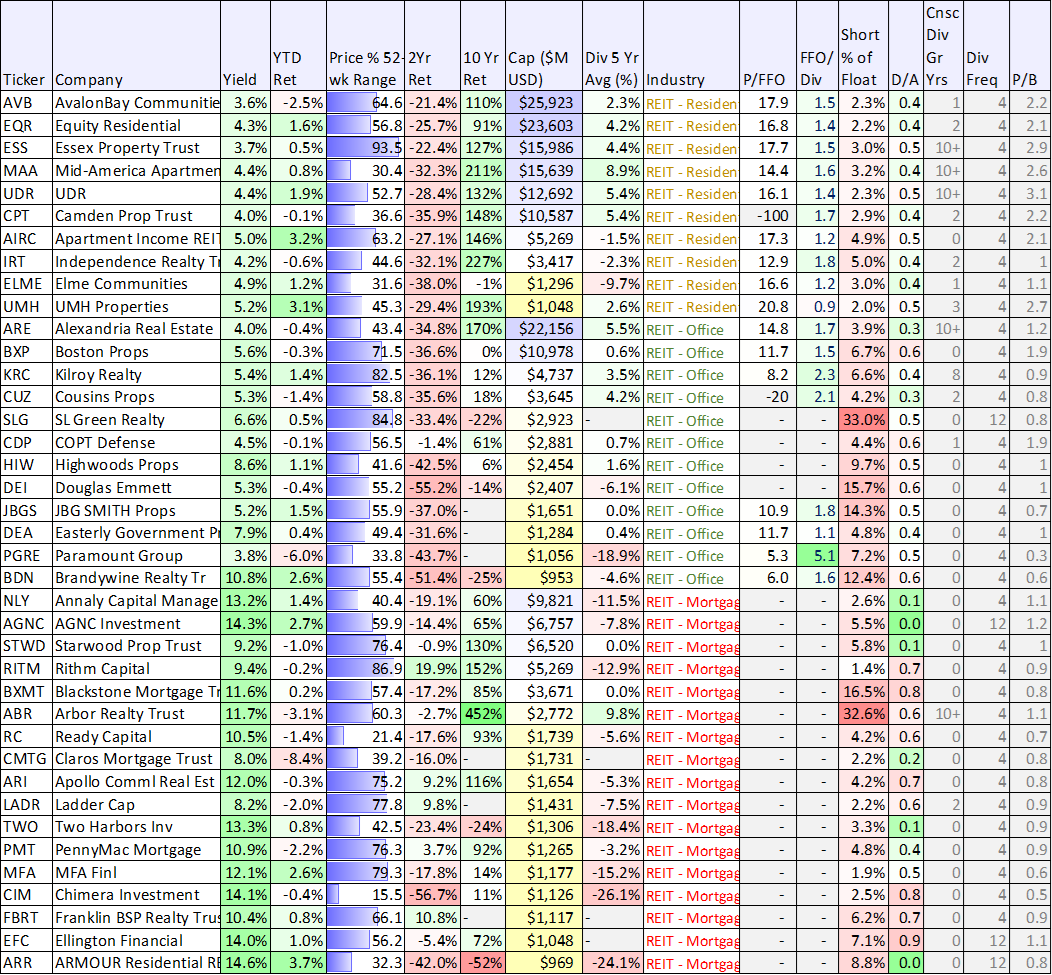Click the $953 market cap cell

(544, 578)
